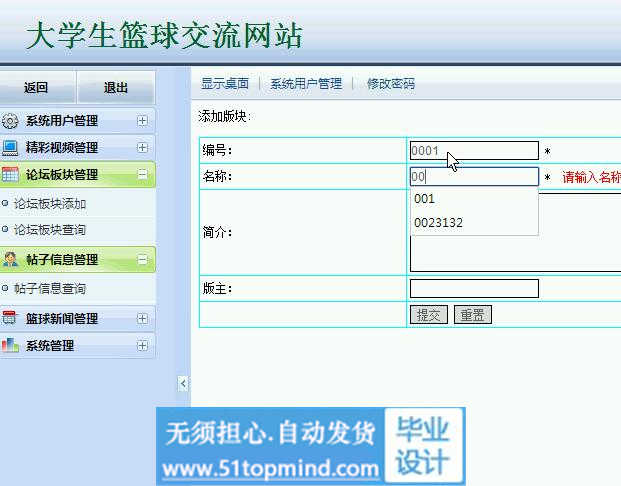Screen dimensions: 621x486
Task: Click the gear icon beside 系统用户管理
Action: point(10,121)
